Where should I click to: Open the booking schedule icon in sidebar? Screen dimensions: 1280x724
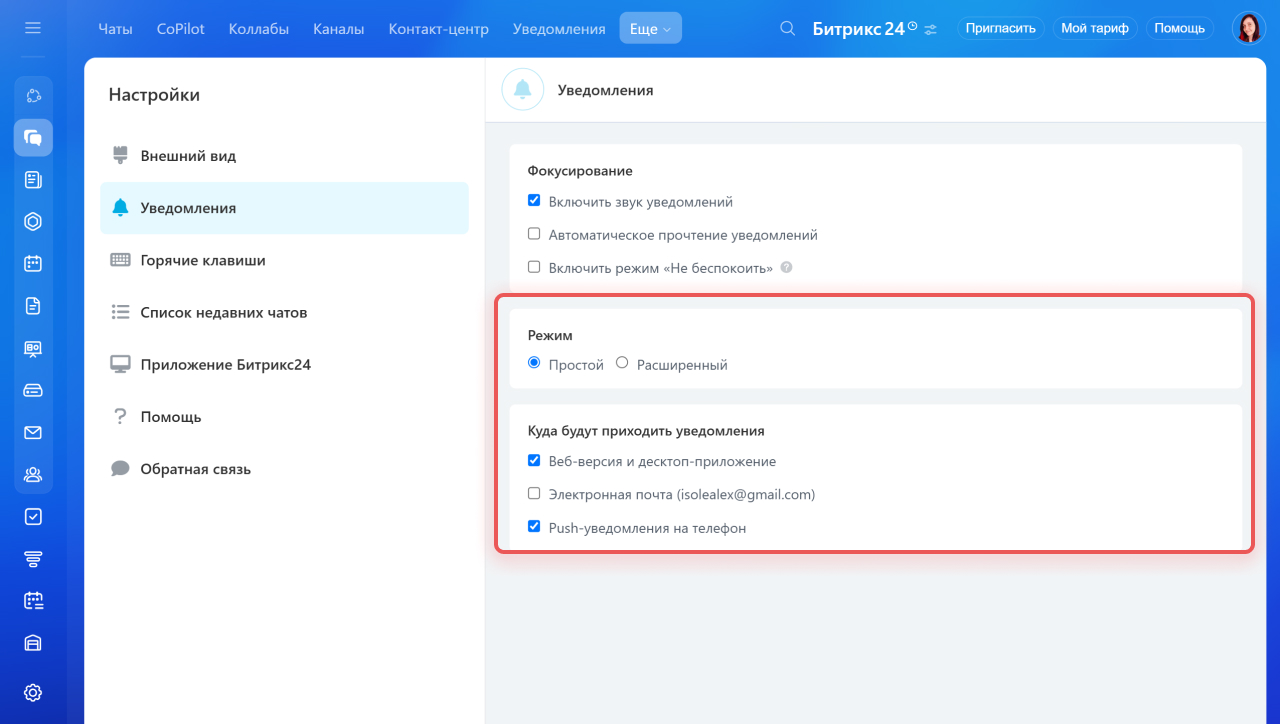(33, 601)
